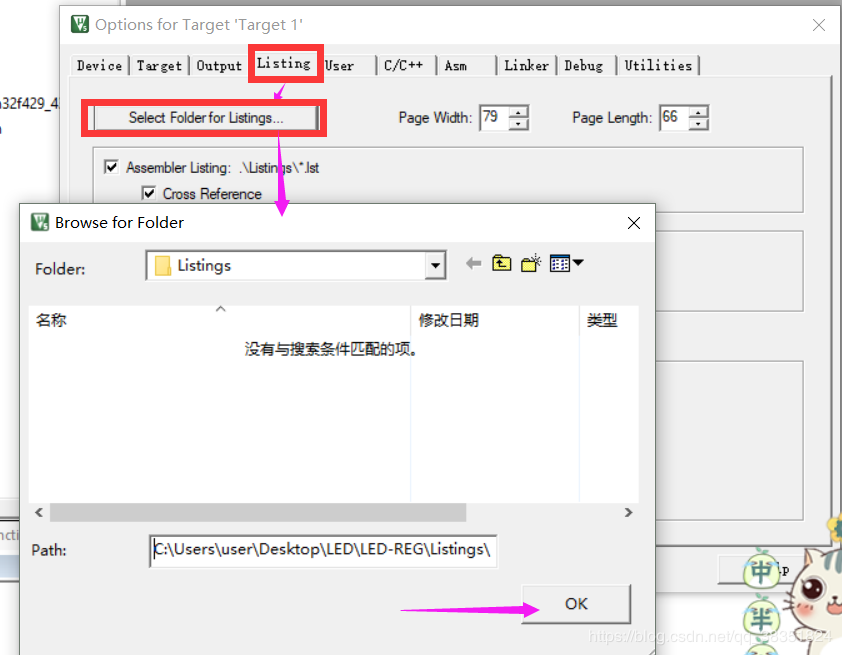Toggle the Cross Reference checkbox
842x655 pixels.
tap(149, 193)
